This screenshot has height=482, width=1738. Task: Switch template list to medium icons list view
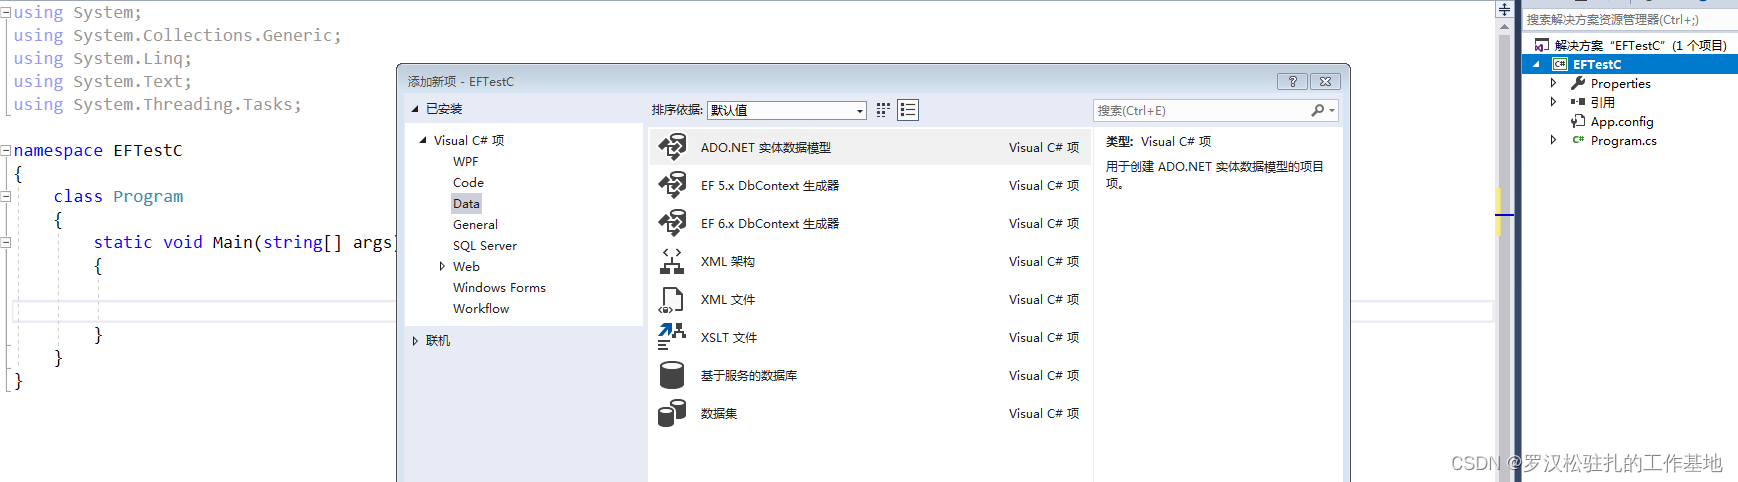(908, 110)
